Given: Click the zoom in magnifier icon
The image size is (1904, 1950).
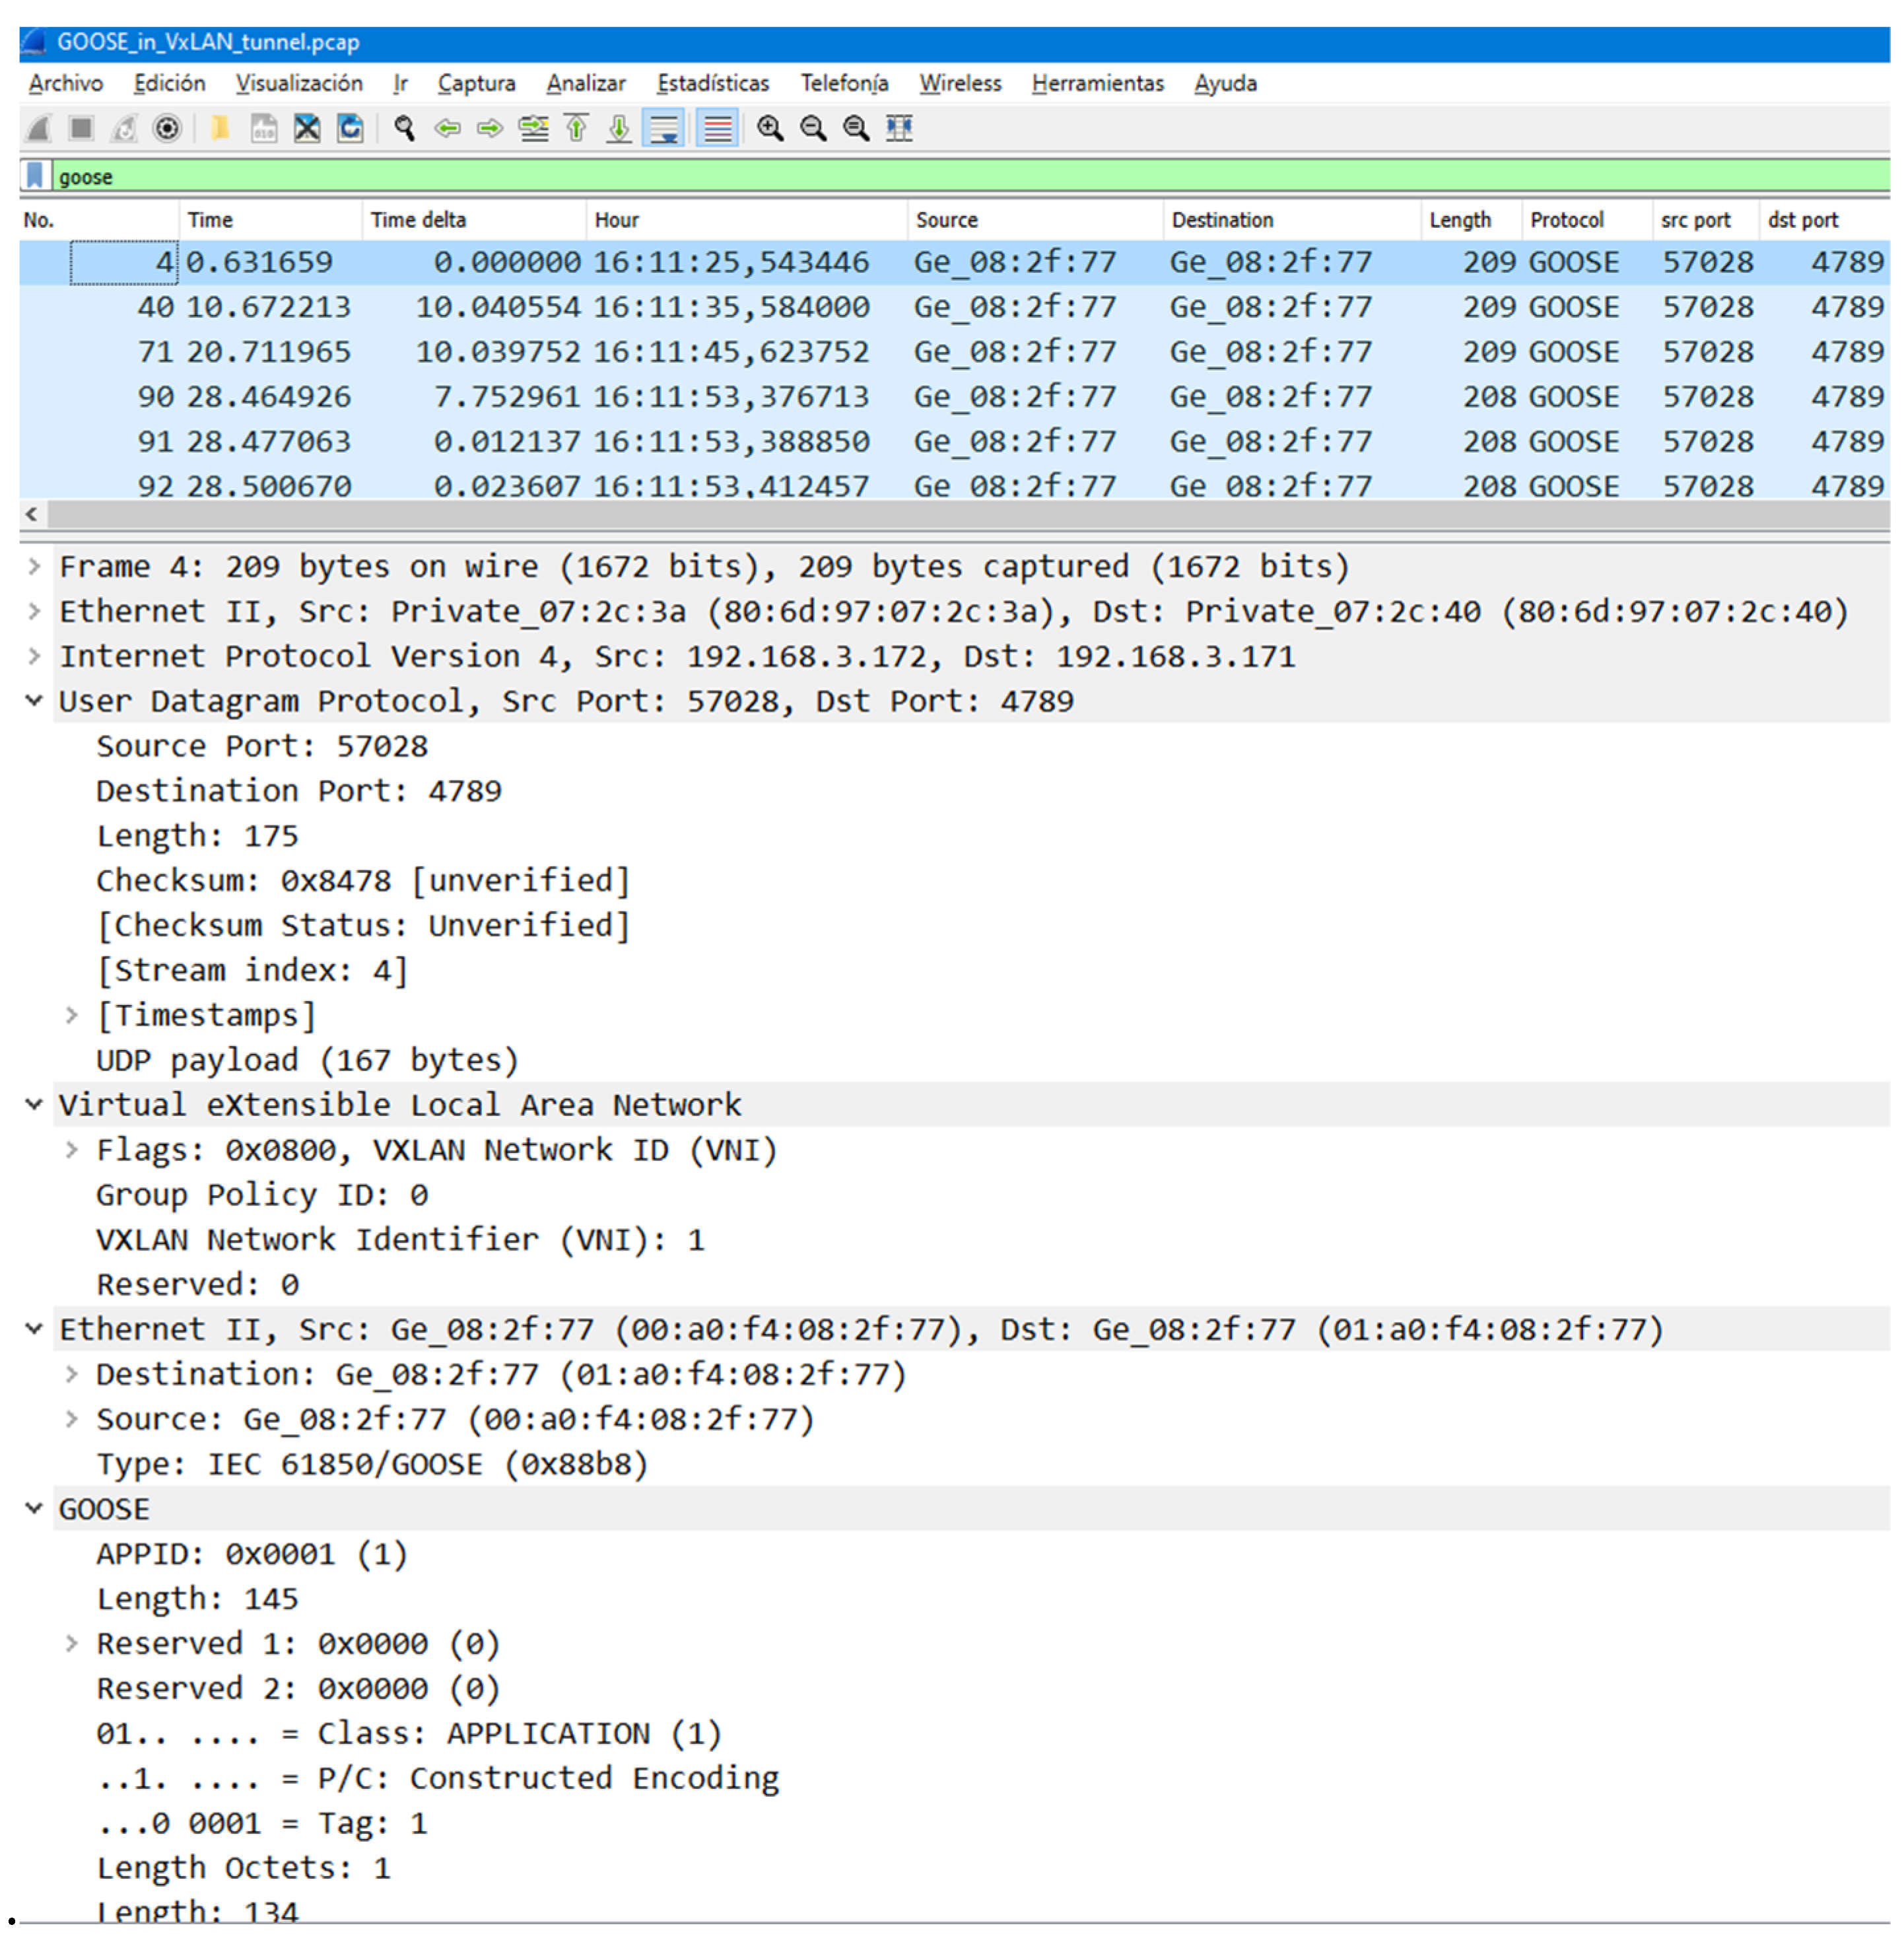Looking at the screenshot, I should (769, 128).
